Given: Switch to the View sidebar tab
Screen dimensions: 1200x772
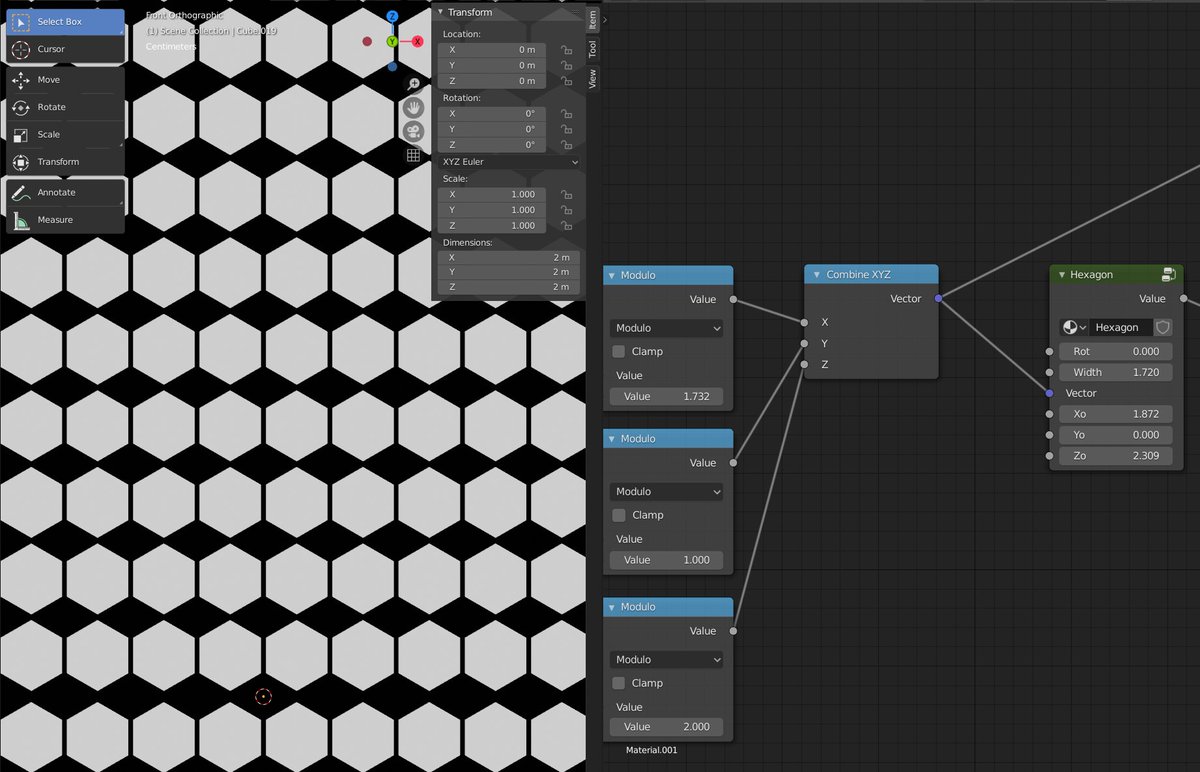Looking at the screenshot, I should (x=593, y=79).
